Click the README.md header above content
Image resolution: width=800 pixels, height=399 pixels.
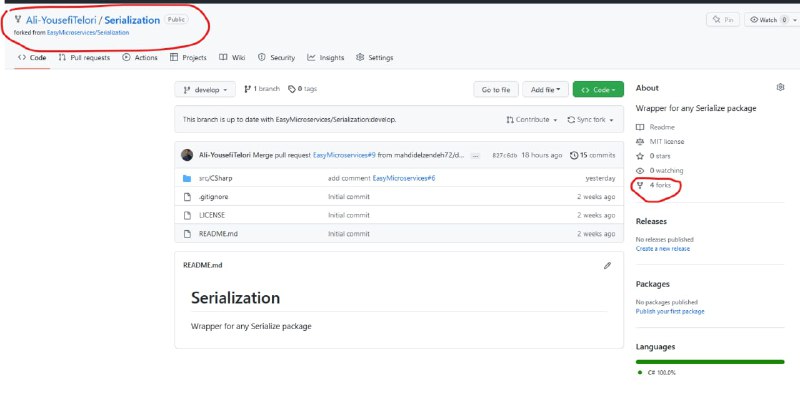[203, 265]
